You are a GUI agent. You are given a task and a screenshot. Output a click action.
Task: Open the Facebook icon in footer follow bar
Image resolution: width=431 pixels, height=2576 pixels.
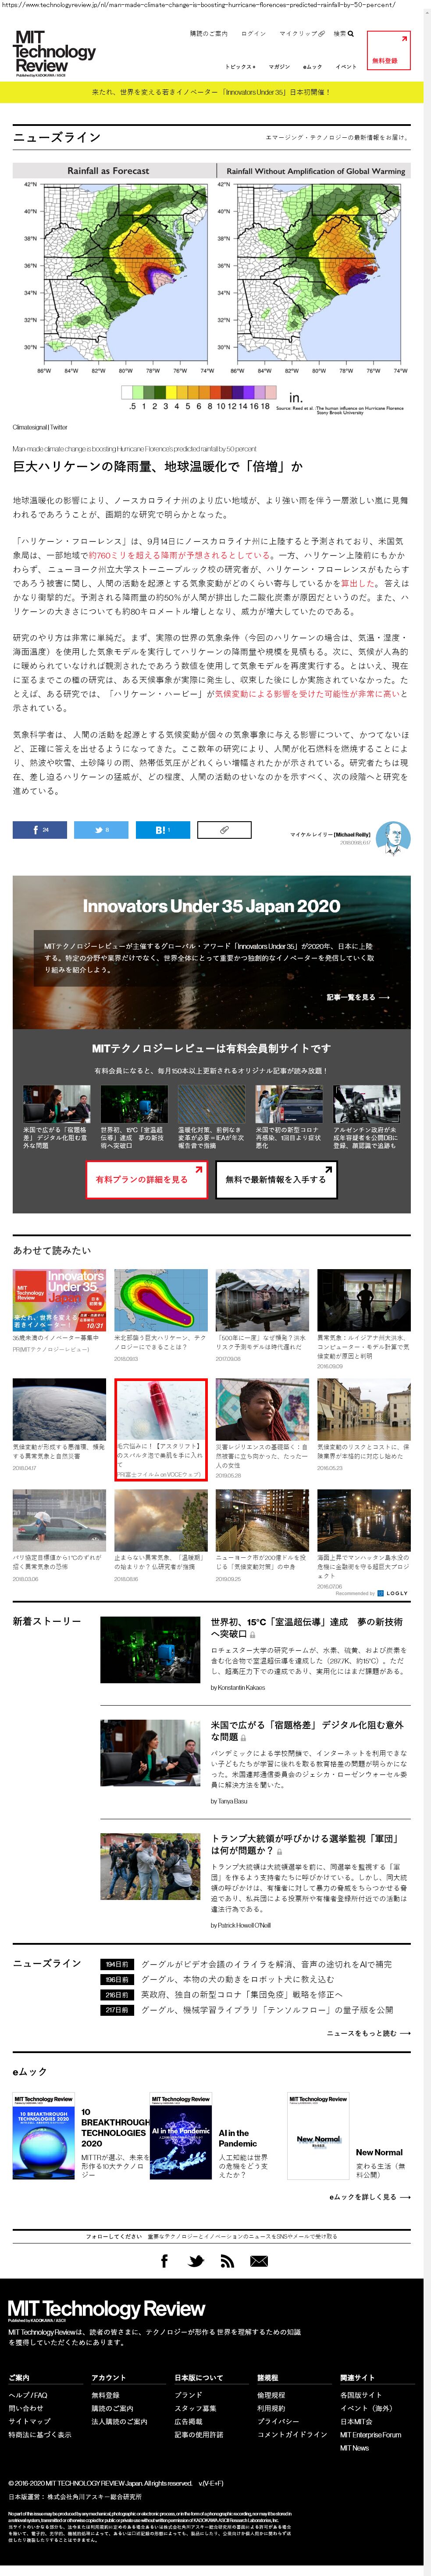165,2261
